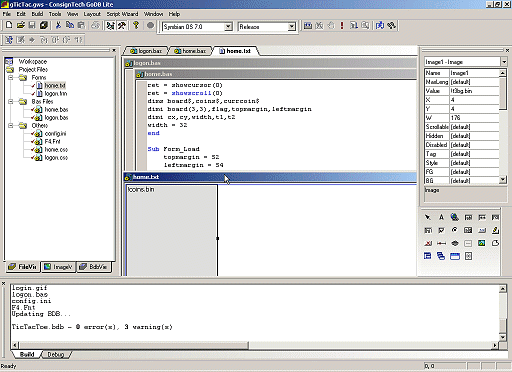
Task: Select the blue window frame palette icon
Action: click(455, 256)
